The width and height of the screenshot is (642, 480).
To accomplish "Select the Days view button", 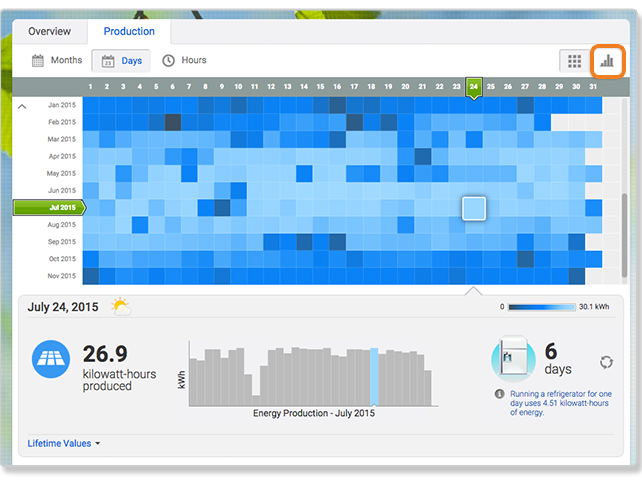I will tap(121, 61).
